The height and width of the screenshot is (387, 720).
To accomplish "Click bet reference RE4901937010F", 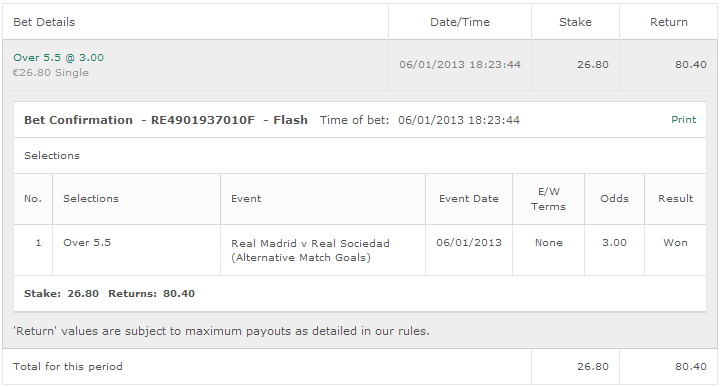I will 202,120.
